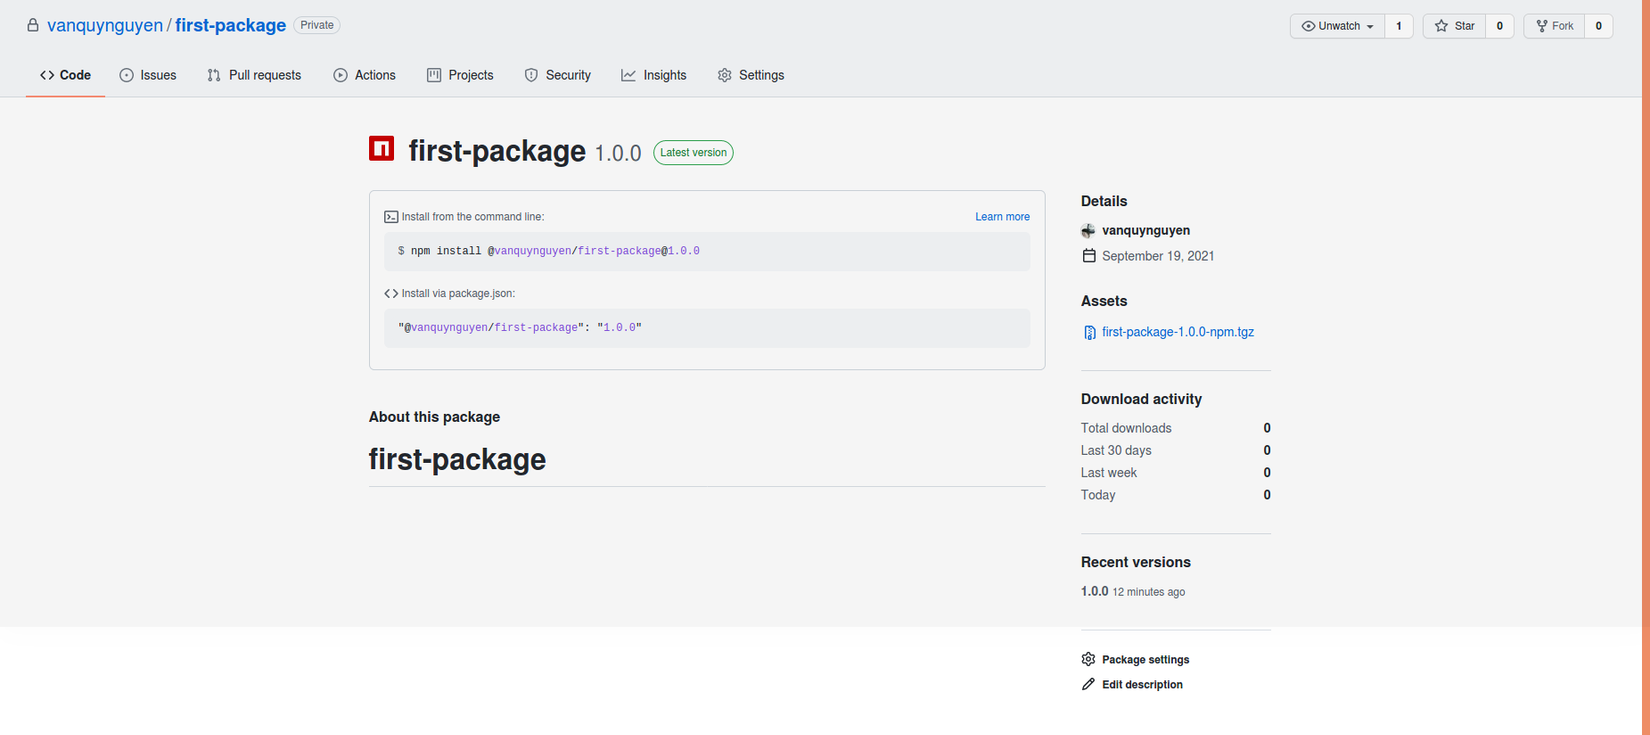Download first-package-1.0.0-npm.tgz asset
Image resolution: width=1650 pixels, height=735 pixels.
pyautogui.click(x=1177, y=332)
